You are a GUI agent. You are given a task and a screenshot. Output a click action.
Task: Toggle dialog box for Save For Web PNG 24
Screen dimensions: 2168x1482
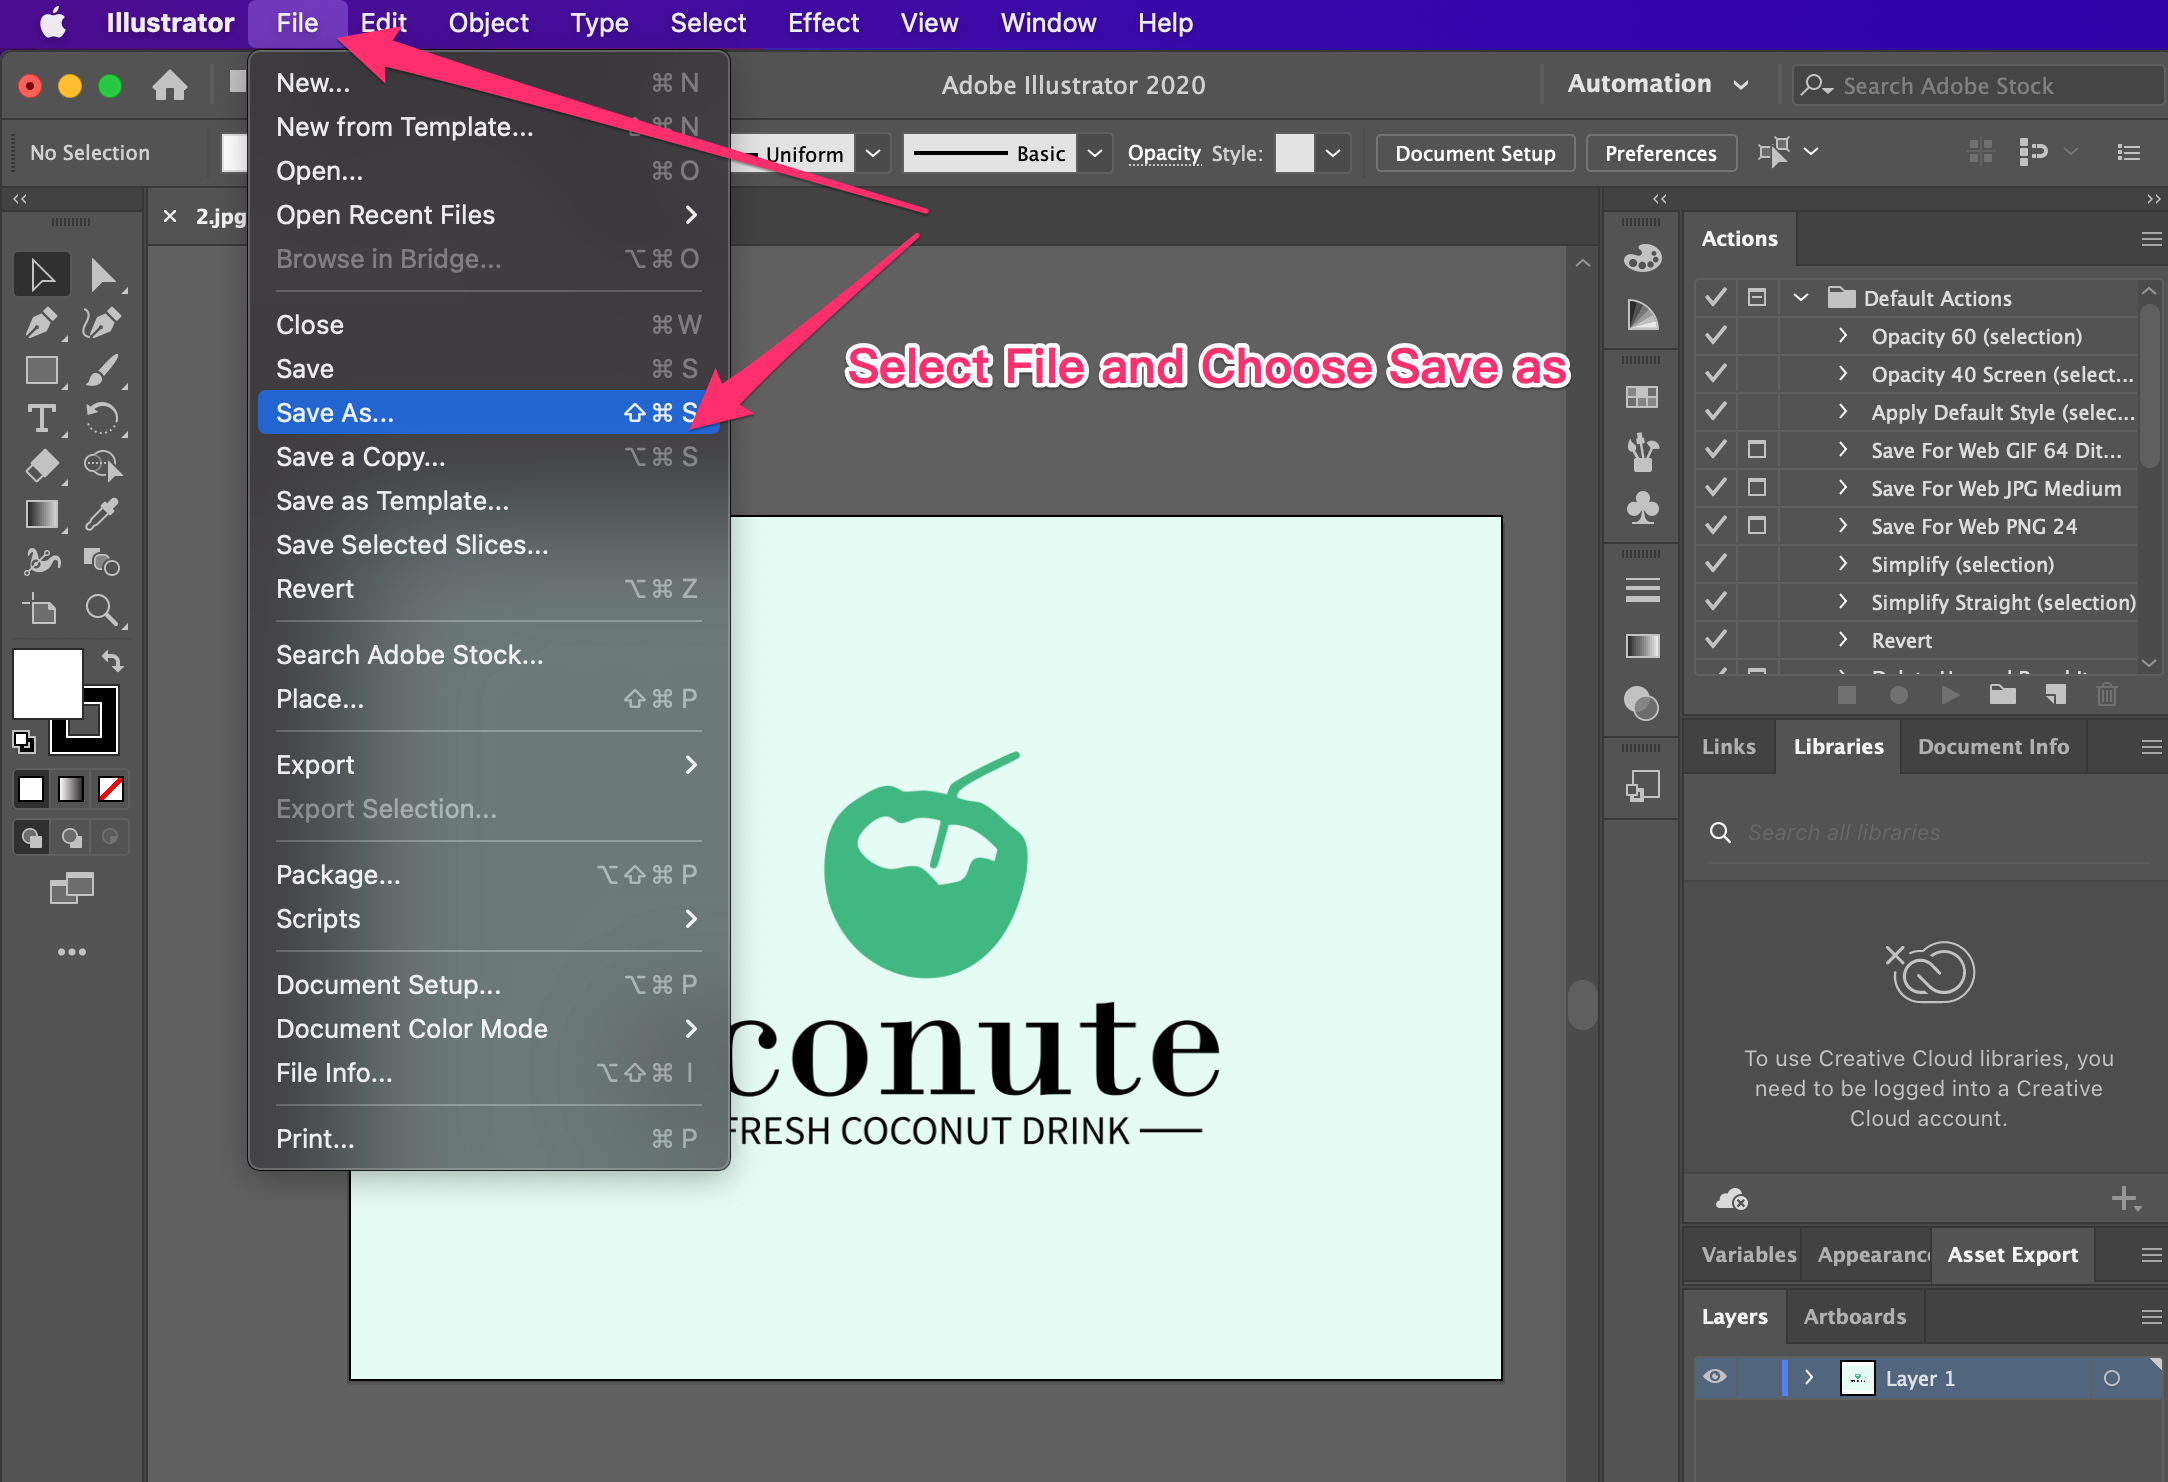[1757, 526]
